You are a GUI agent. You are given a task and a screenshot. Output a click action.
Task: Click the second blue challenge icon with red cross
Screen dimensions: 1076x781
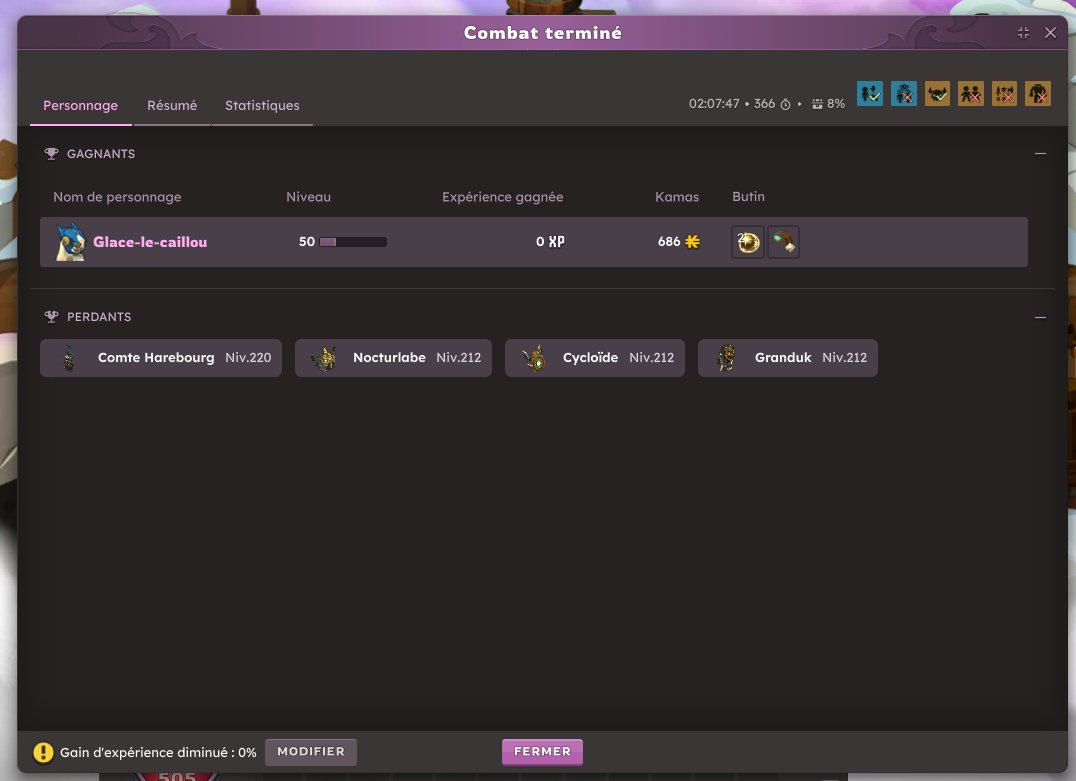904,93
